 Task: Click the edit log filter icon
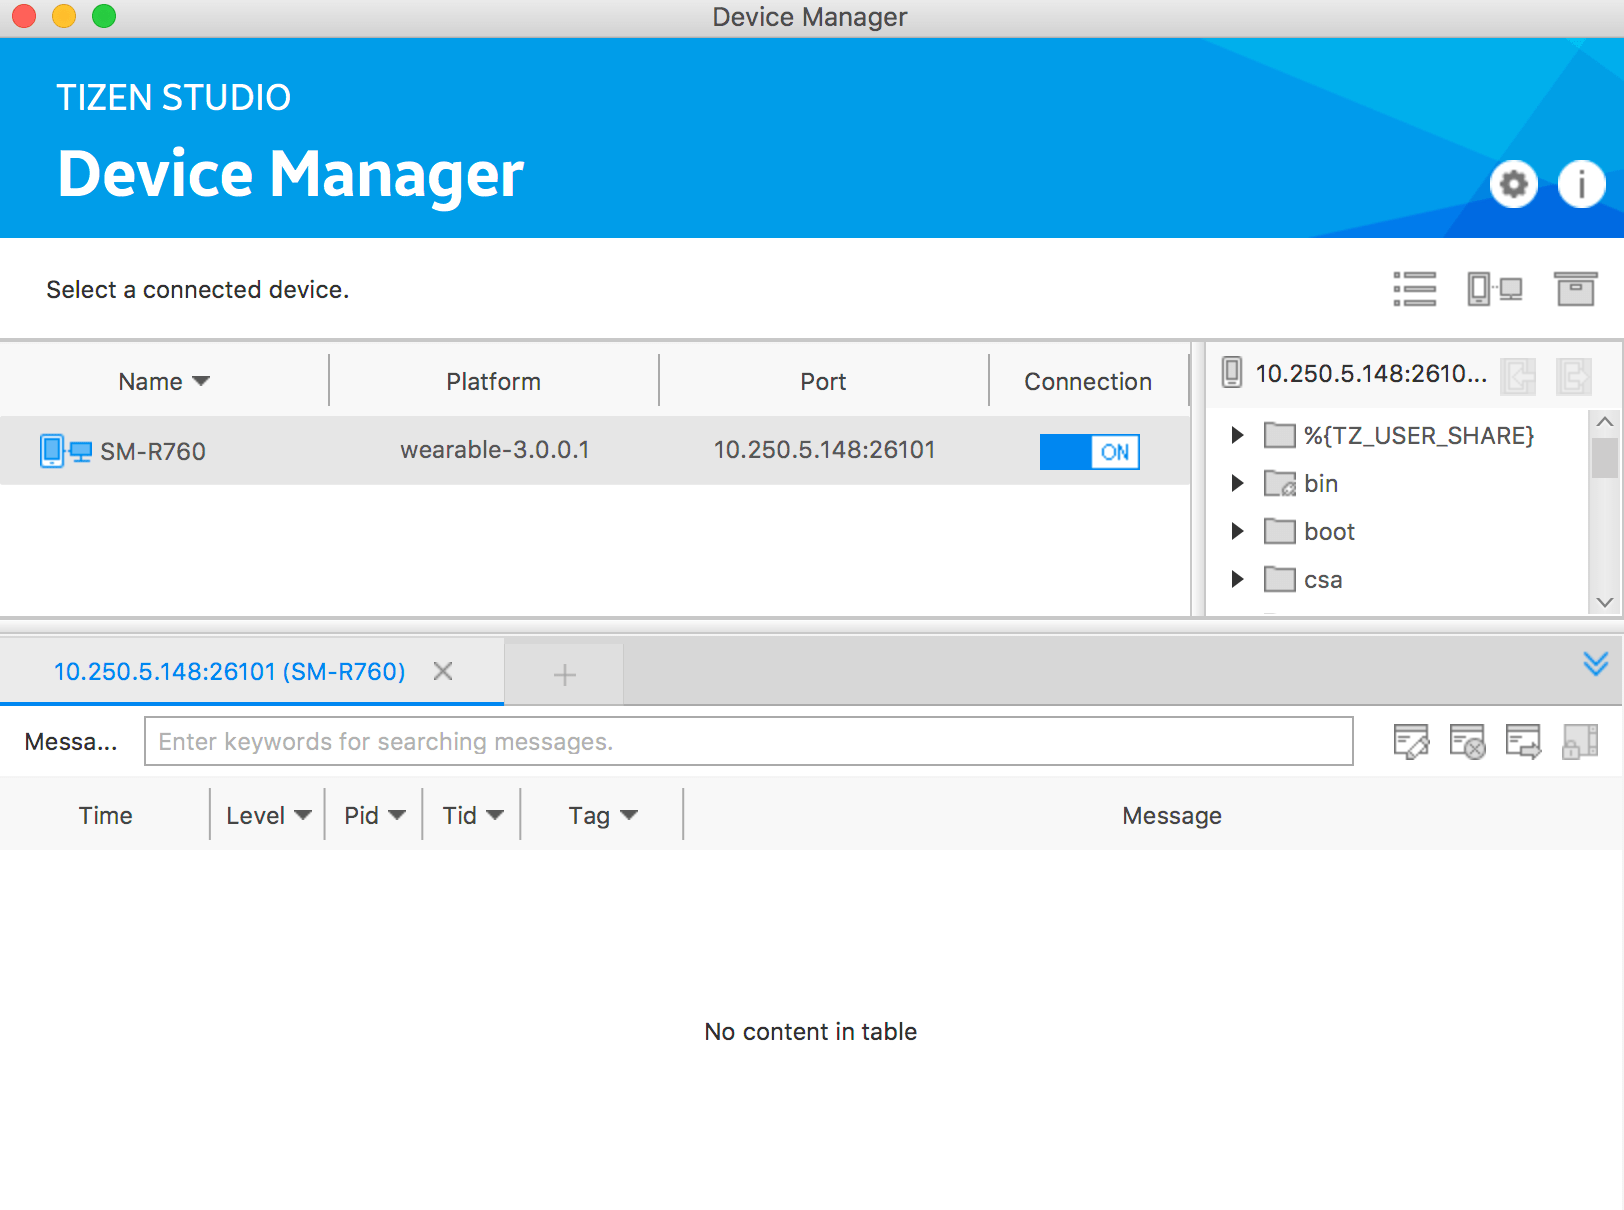pos(1411,742)
